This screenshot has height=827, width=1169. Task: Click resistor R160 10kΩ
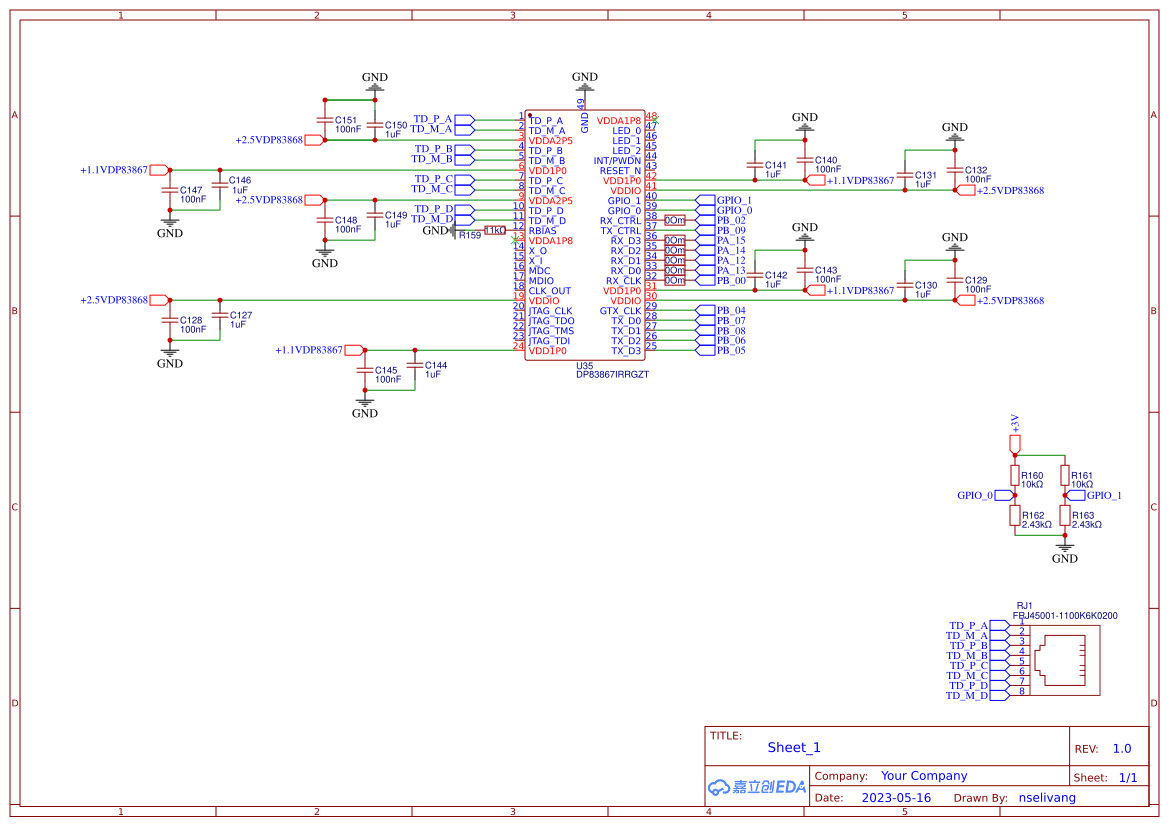1015,476
